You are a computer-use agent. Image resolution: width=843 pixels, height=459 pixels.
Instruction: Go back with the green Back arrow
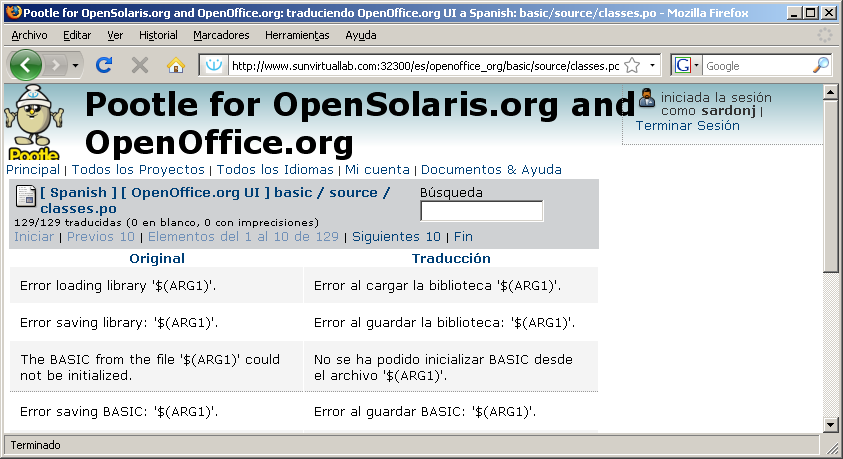tap(25, 66)
